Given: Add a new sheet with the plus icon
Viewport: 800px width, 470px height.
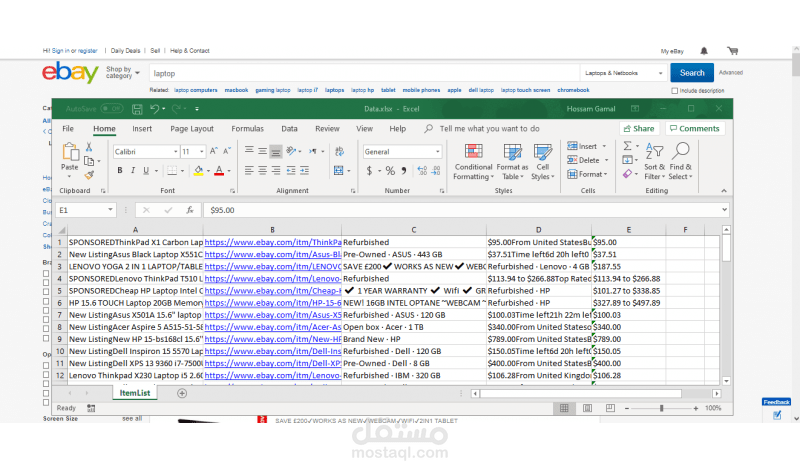Looking at the screenshot, I should [x=182, y=393].
